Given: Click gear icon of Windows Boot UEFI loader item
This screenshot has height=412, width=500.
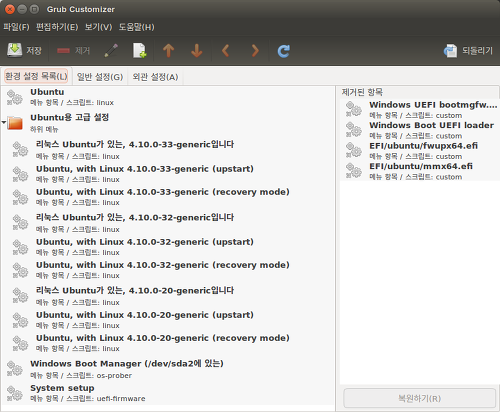Looking at the screenshot, I should coord(354,130).
